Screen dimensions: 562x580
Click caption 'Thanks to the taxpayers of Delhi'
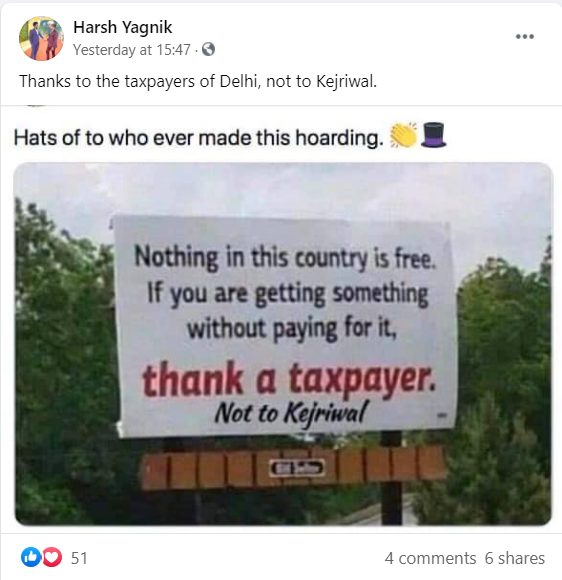point(198,81)
